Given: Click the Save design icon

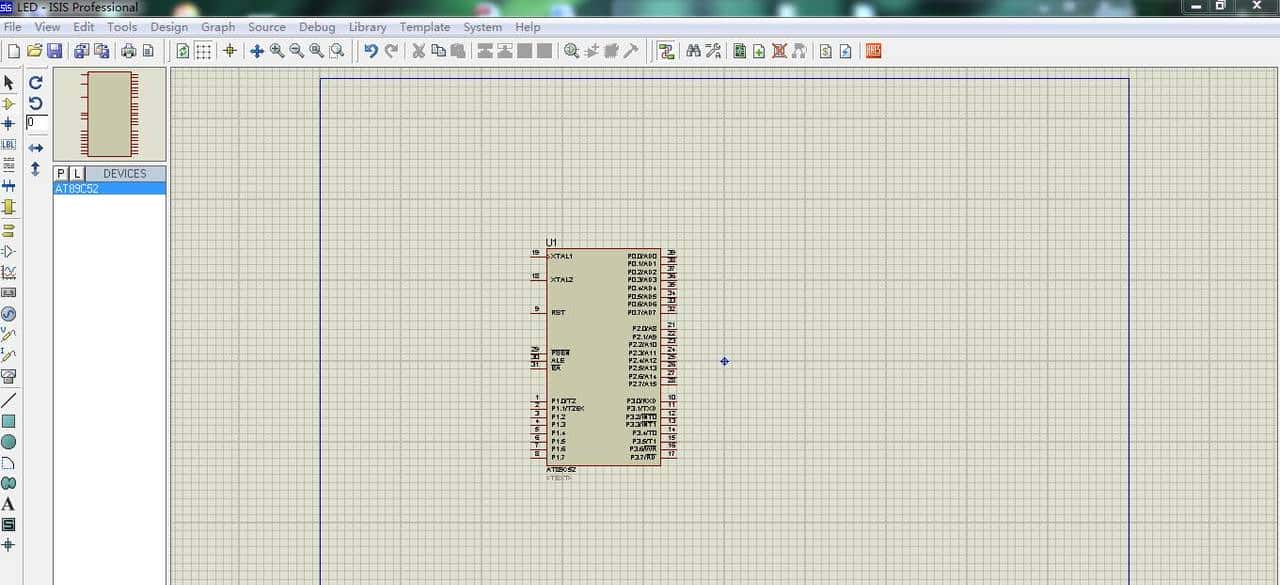Looking at the screenshot, I should tap(54, 51).
